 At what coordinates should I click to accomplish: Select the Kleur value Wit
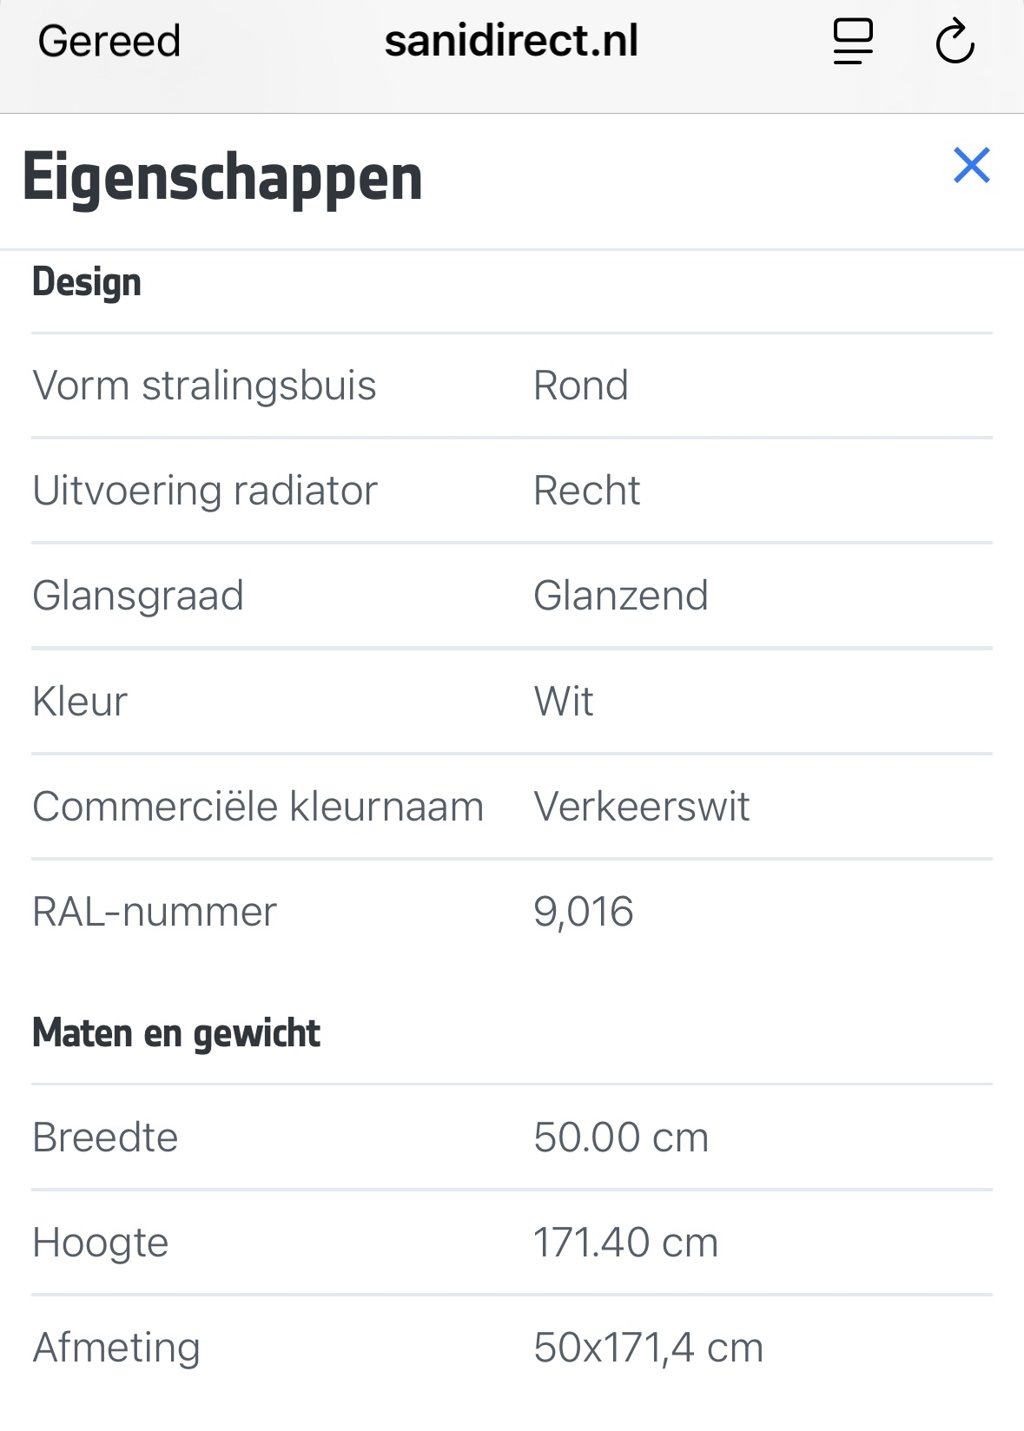click(x=563, y=701)
